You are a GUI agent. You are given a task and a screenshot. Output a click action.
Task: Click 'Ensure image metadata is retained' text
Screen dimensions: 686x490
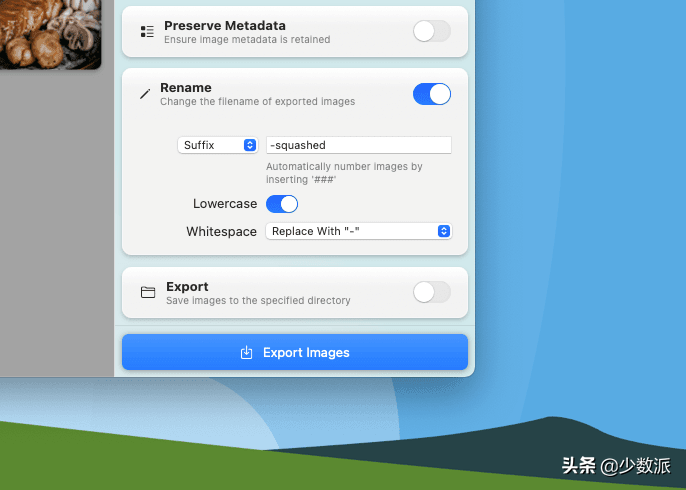click(247, 39)
